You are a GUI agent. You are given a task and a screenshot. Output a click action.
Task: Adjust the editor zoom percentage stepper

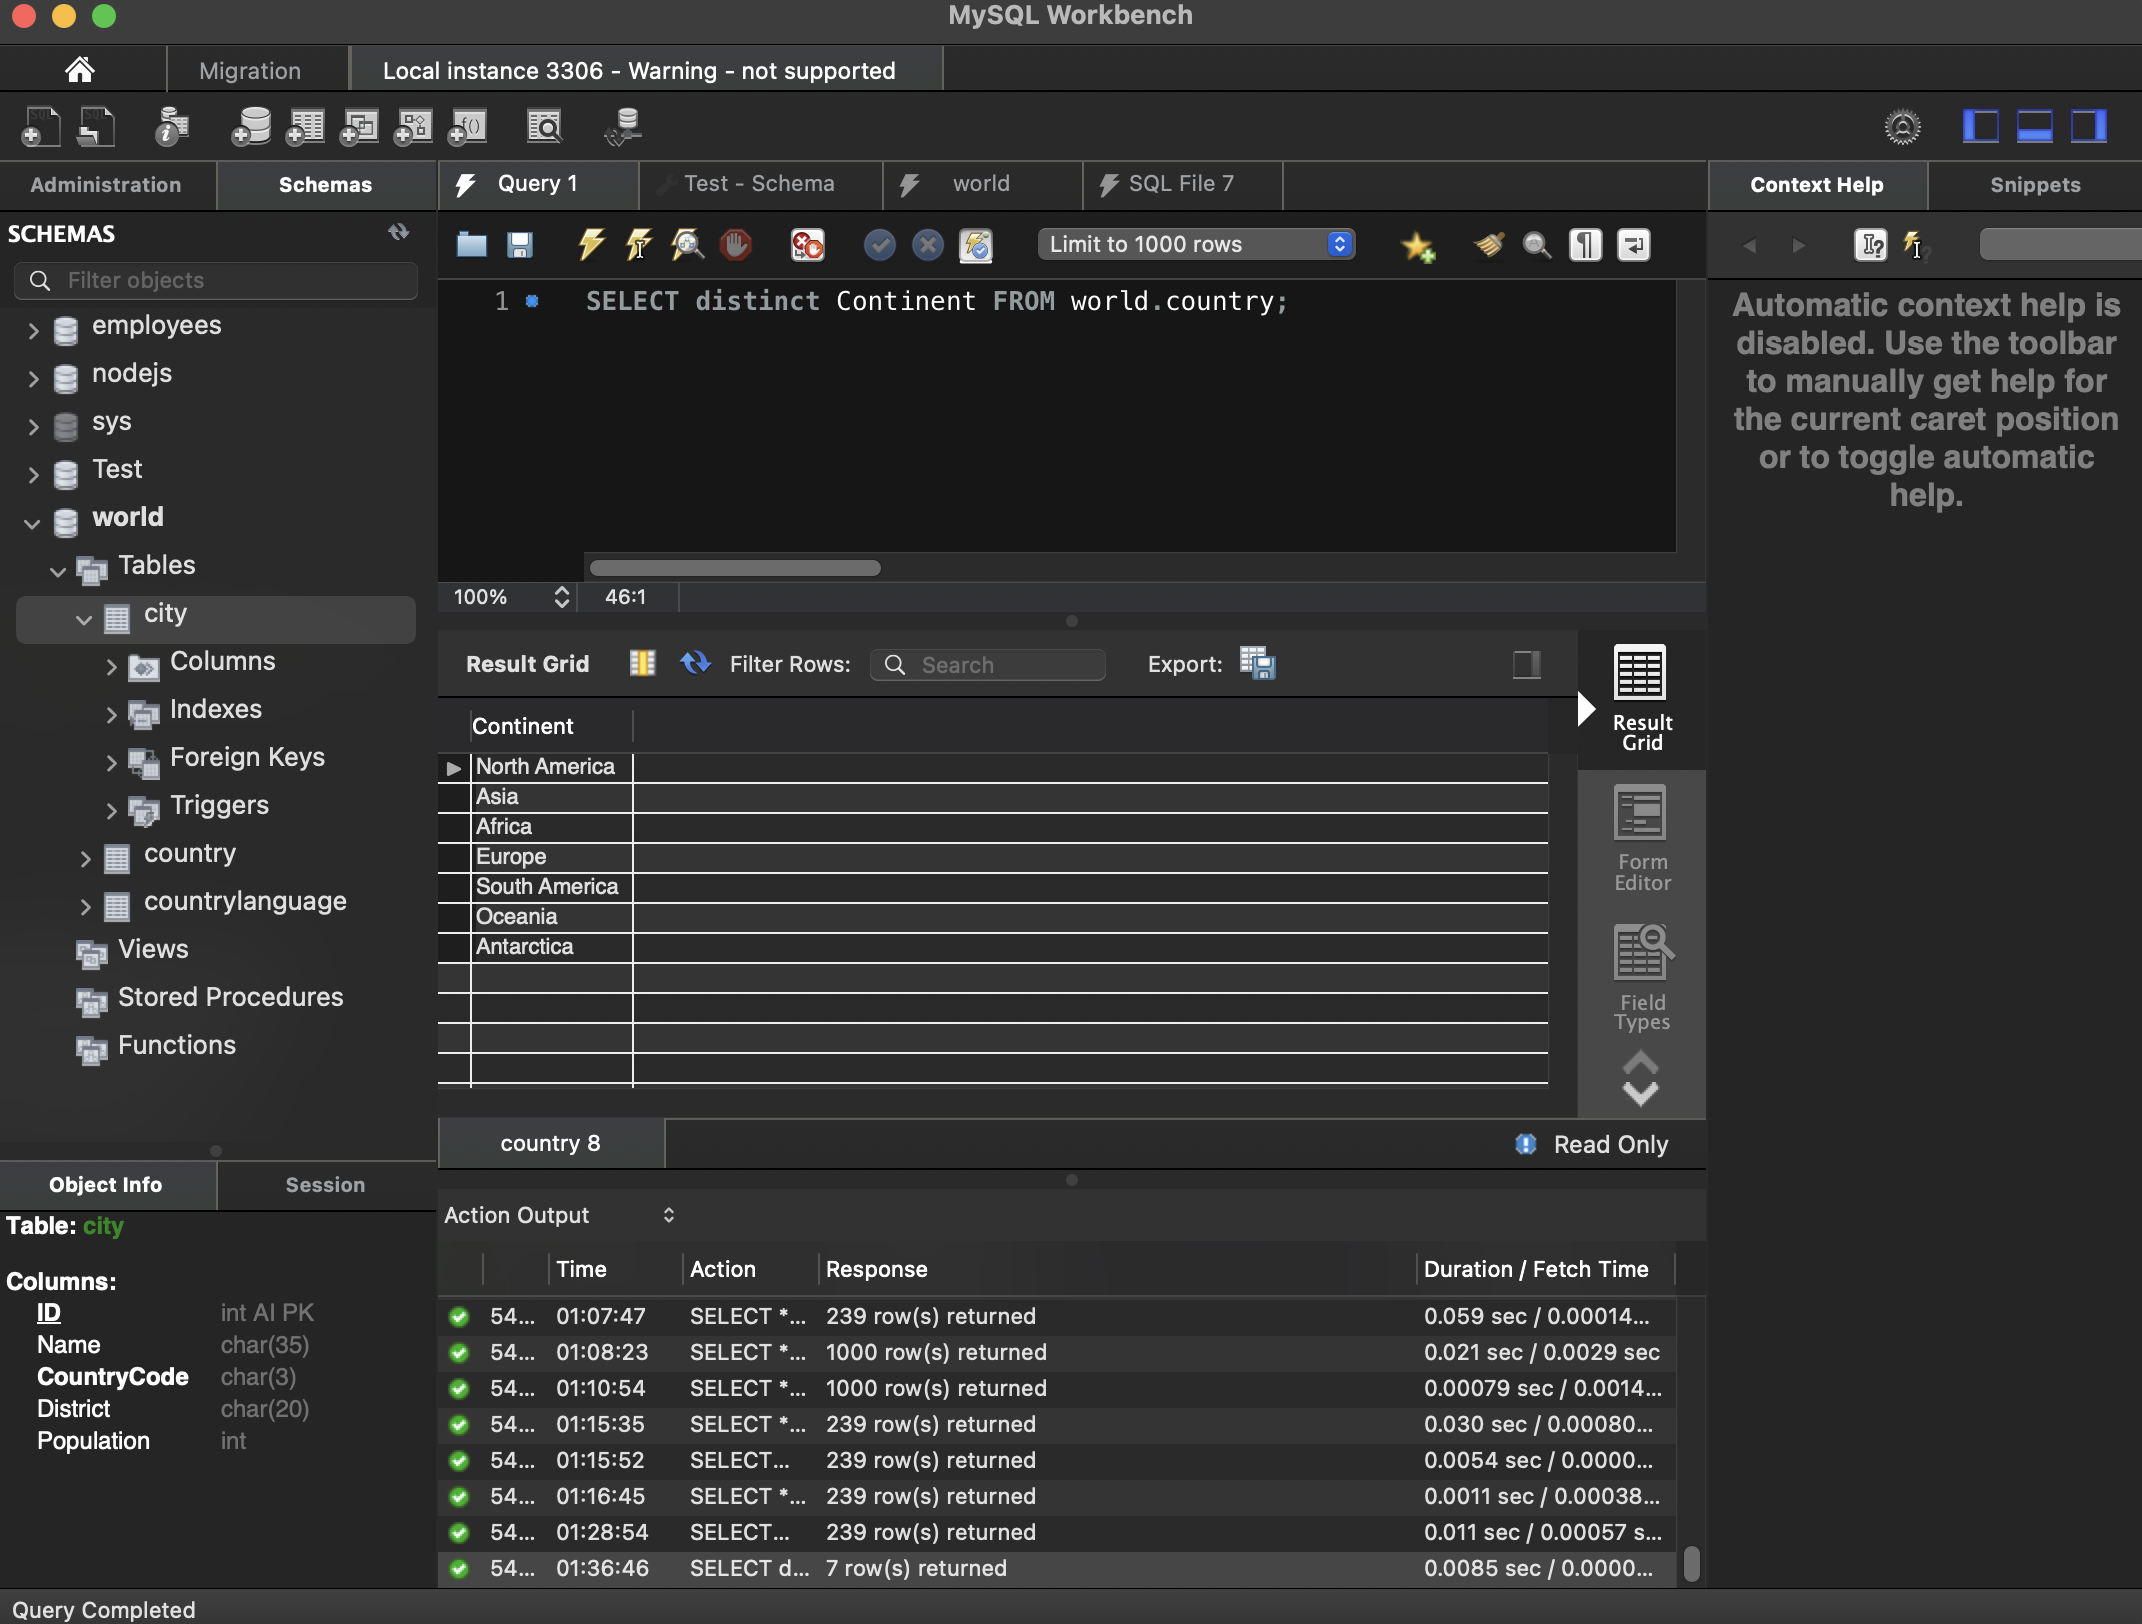562,597
